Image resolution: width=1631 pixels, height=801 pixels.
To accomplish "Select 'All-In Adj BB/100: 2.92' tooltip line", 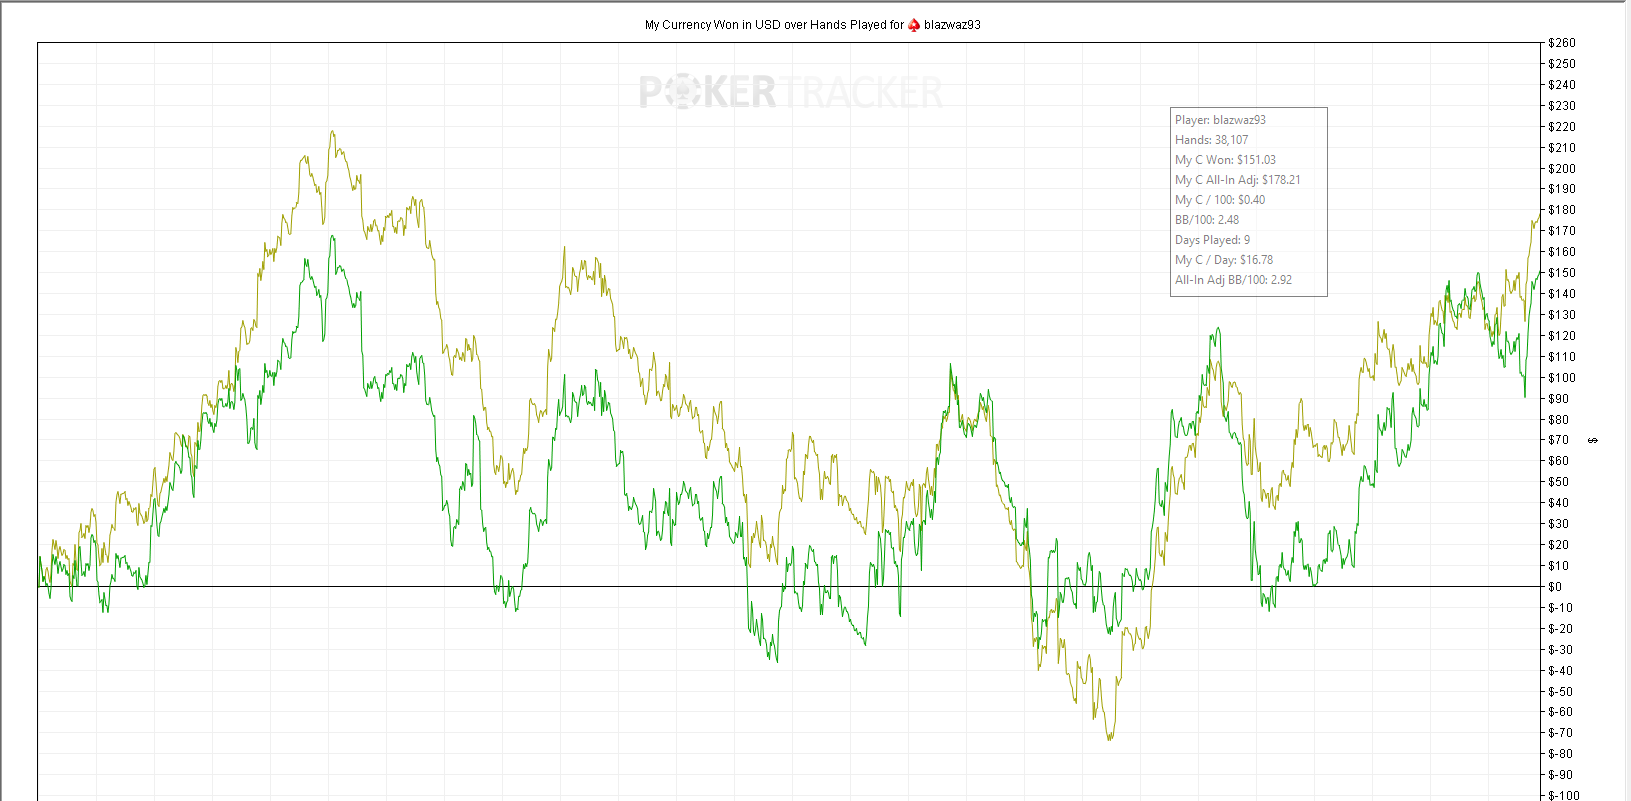I will coord(1233,280).
